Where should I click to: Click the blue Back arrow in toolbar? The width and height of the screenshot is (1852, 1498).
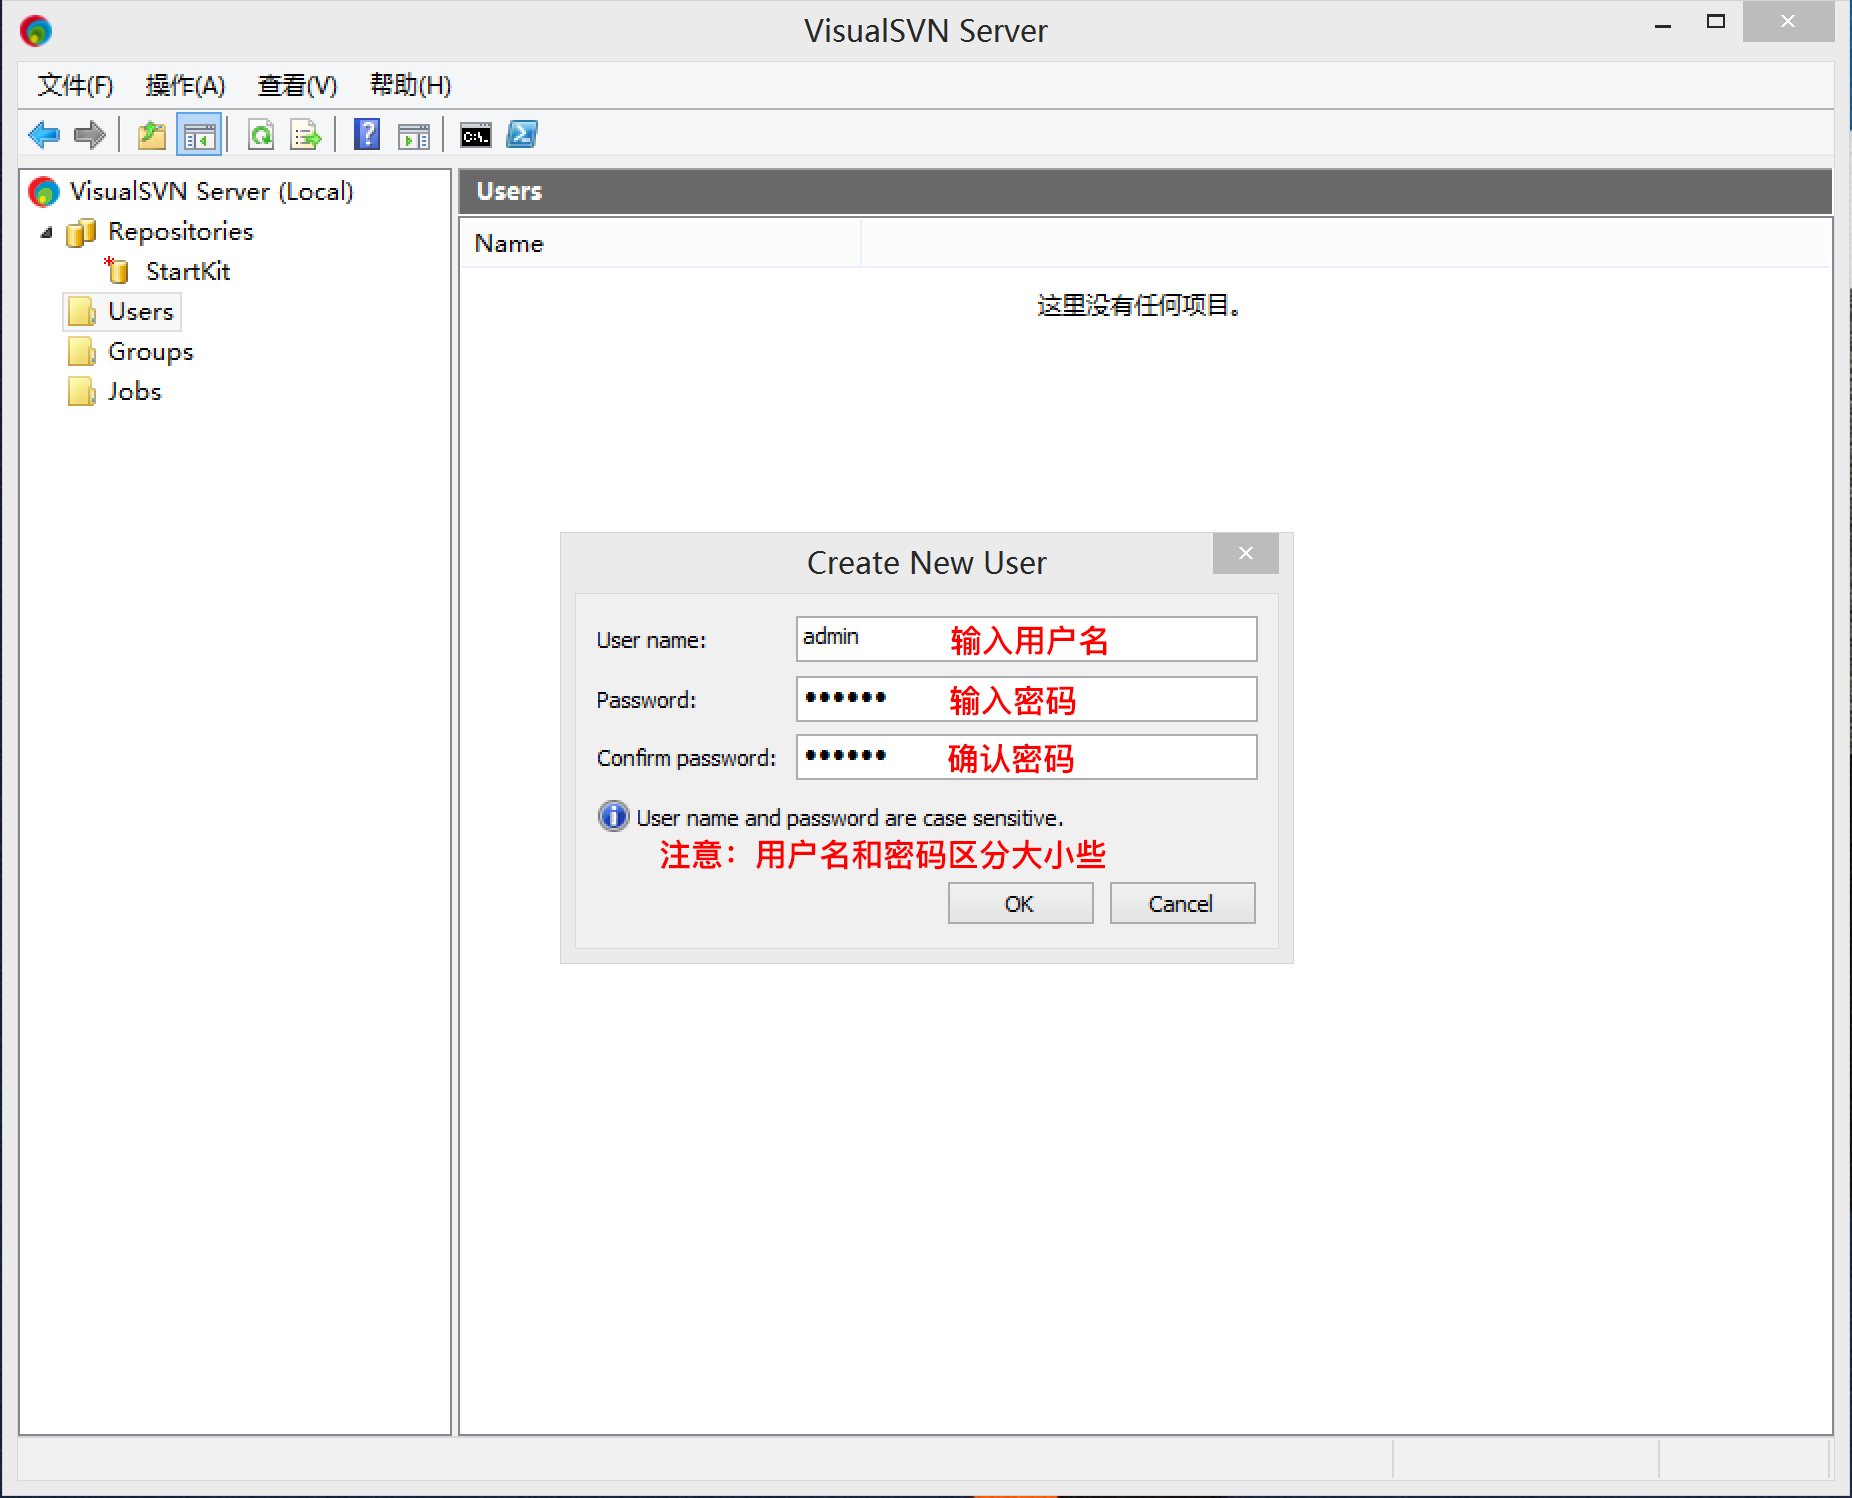tap(44, 135)
